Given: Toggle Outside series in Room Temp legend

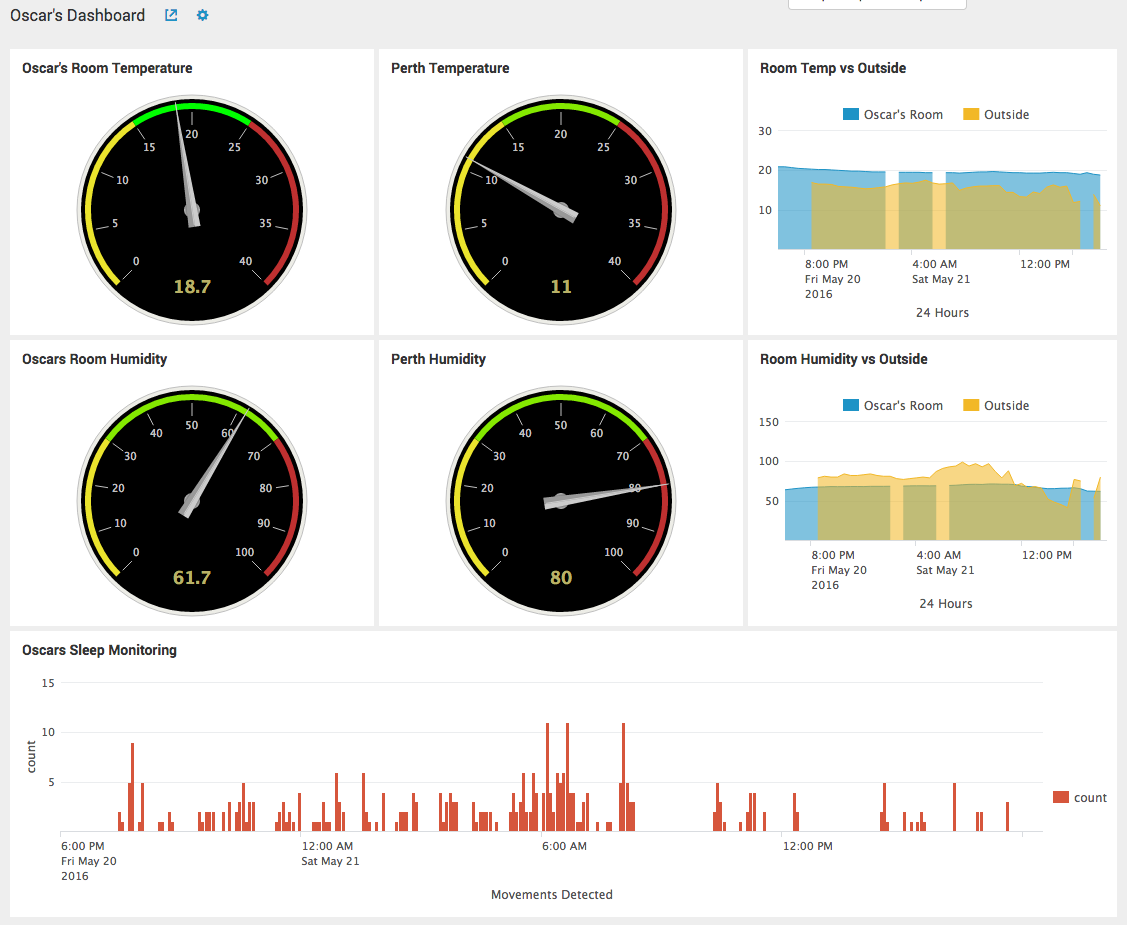Looking at the screenshot, I should (x=996, y=114).
